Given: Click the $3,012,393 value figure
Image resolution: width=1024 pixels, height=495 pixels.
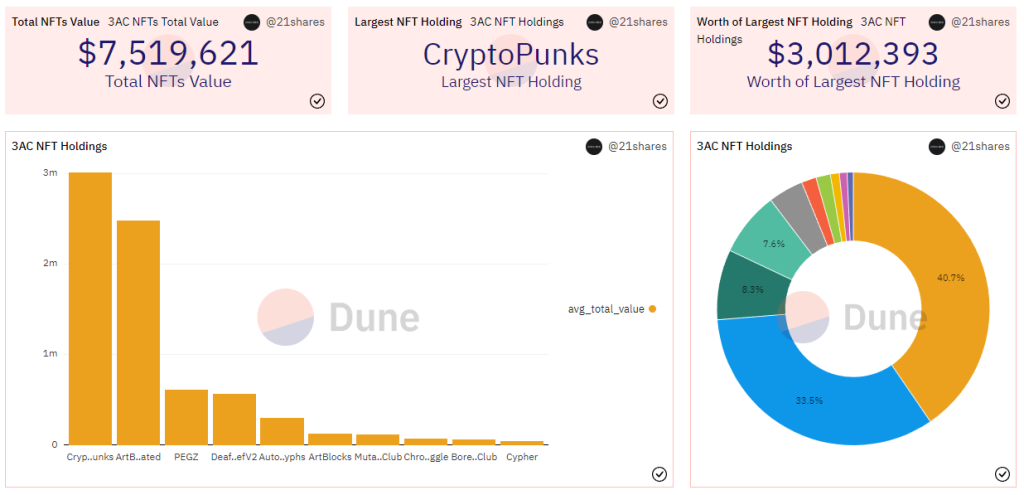Looking at the screenshot, I should [x=853, y=53].
